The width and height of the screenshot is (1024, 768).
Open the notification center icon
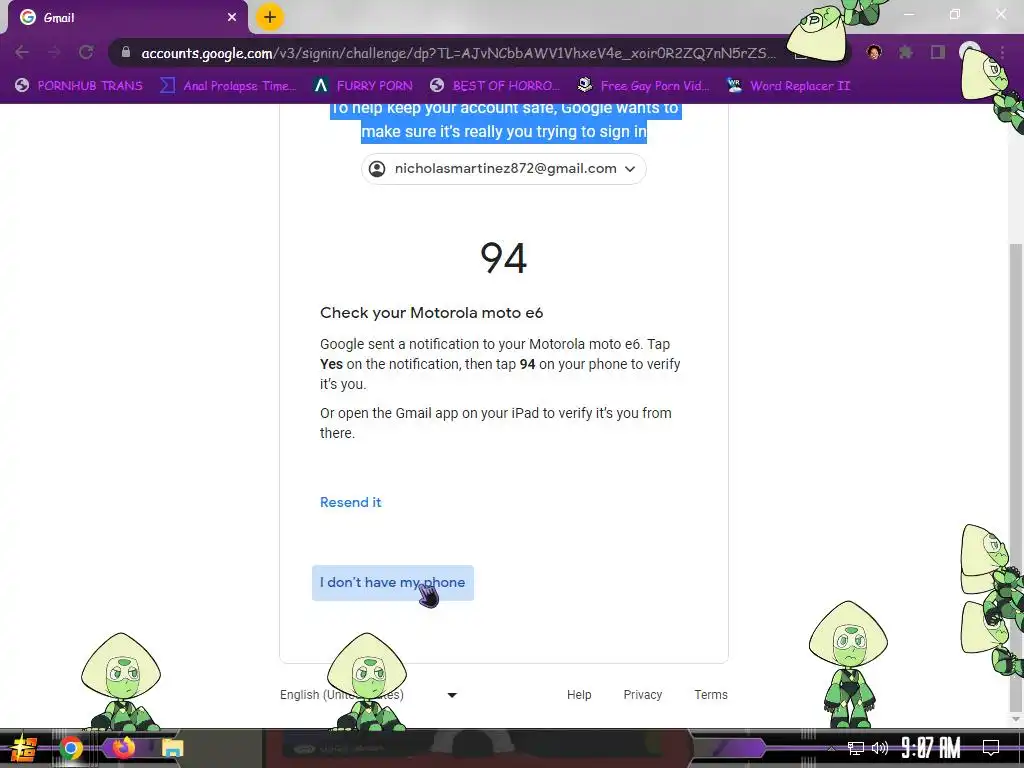click(991, 748)
